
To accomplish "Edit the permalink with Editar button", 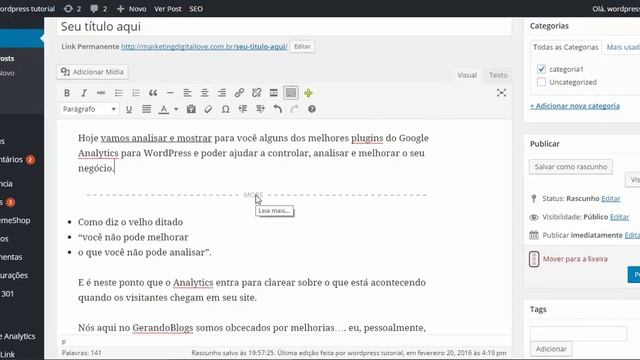I will (302, 47).
